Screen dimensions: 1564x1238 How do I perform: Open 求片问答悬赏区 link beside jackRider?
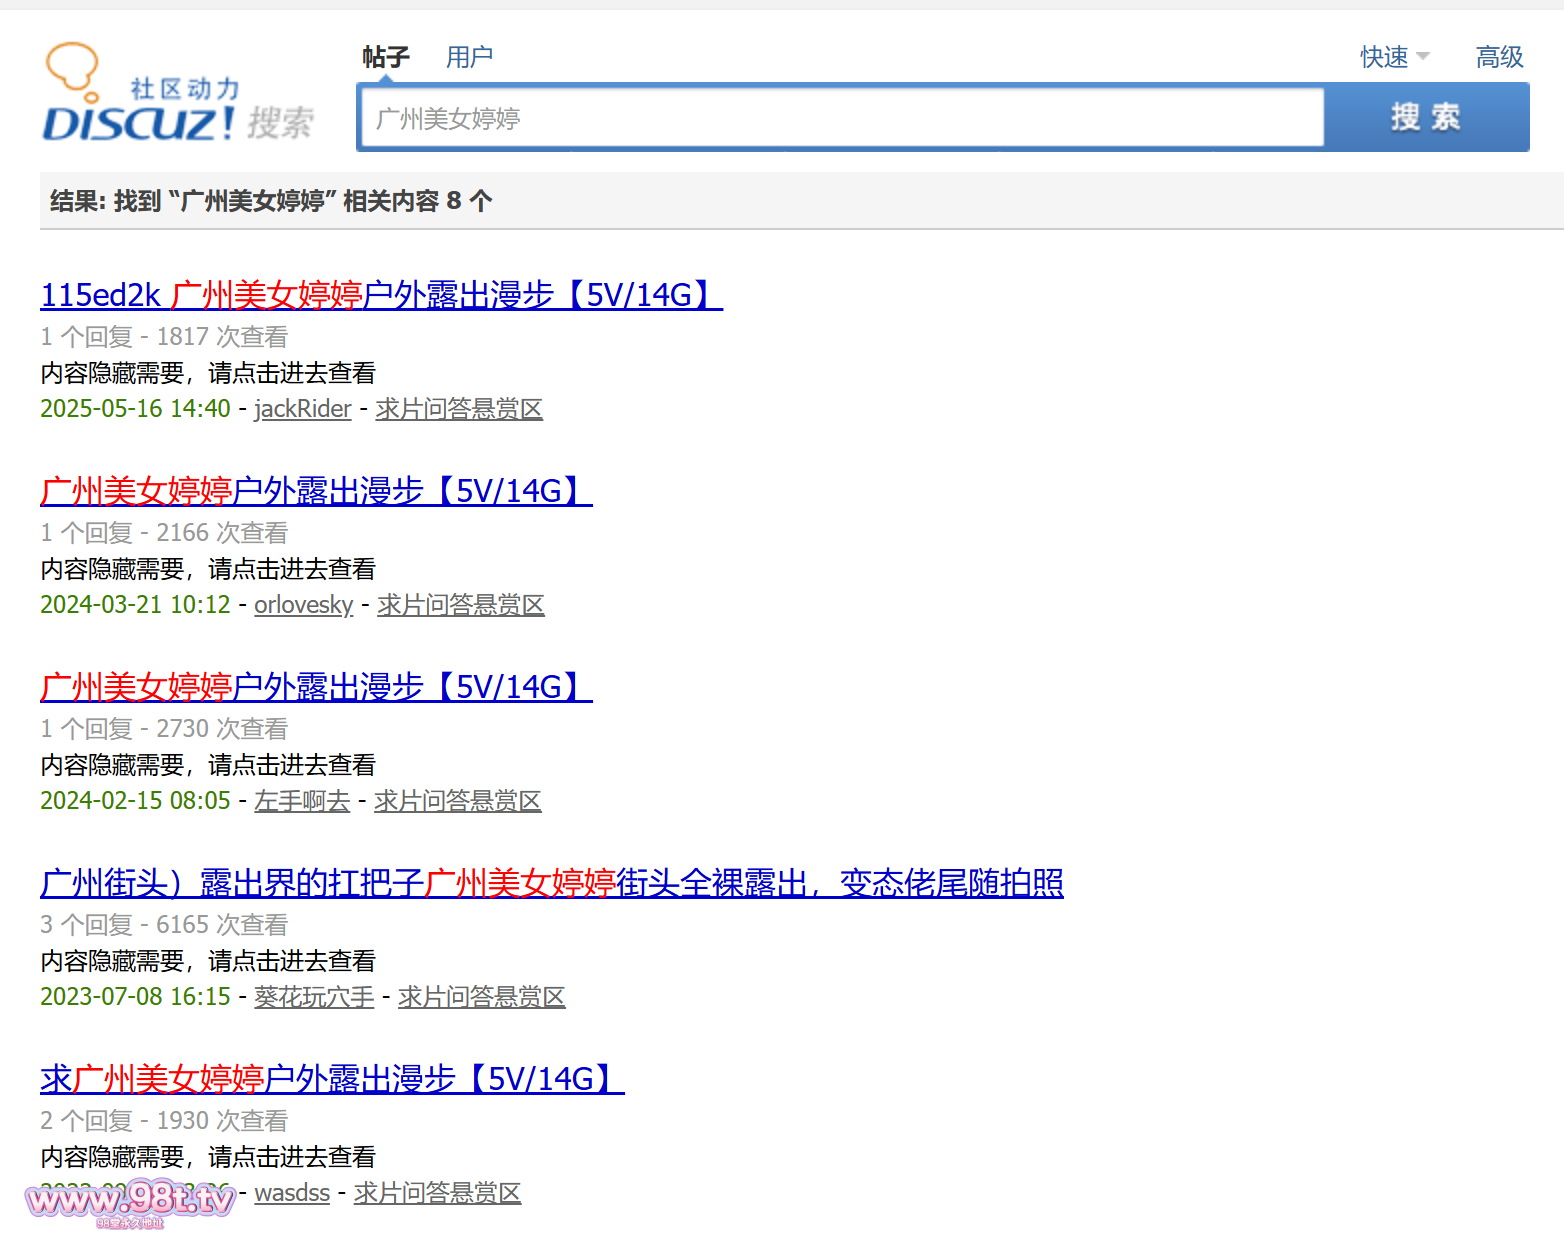point(459,409)
